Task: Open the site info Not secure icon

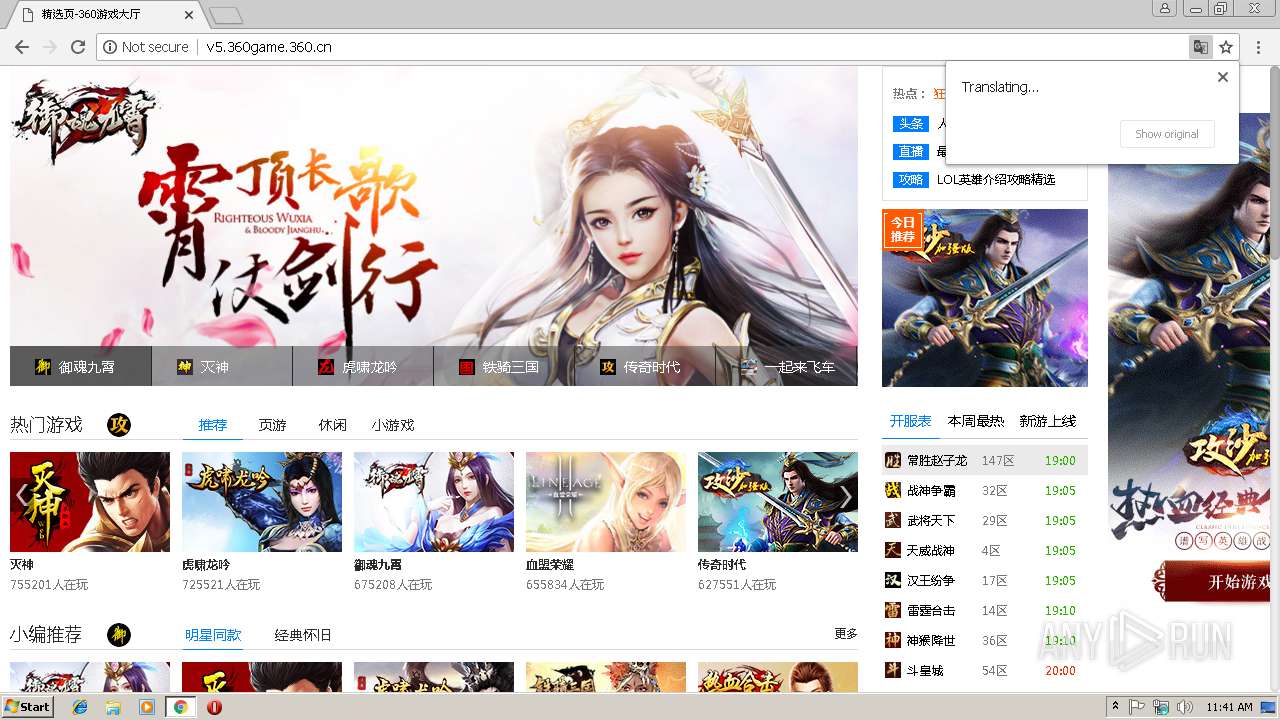Action: (110, 47)
